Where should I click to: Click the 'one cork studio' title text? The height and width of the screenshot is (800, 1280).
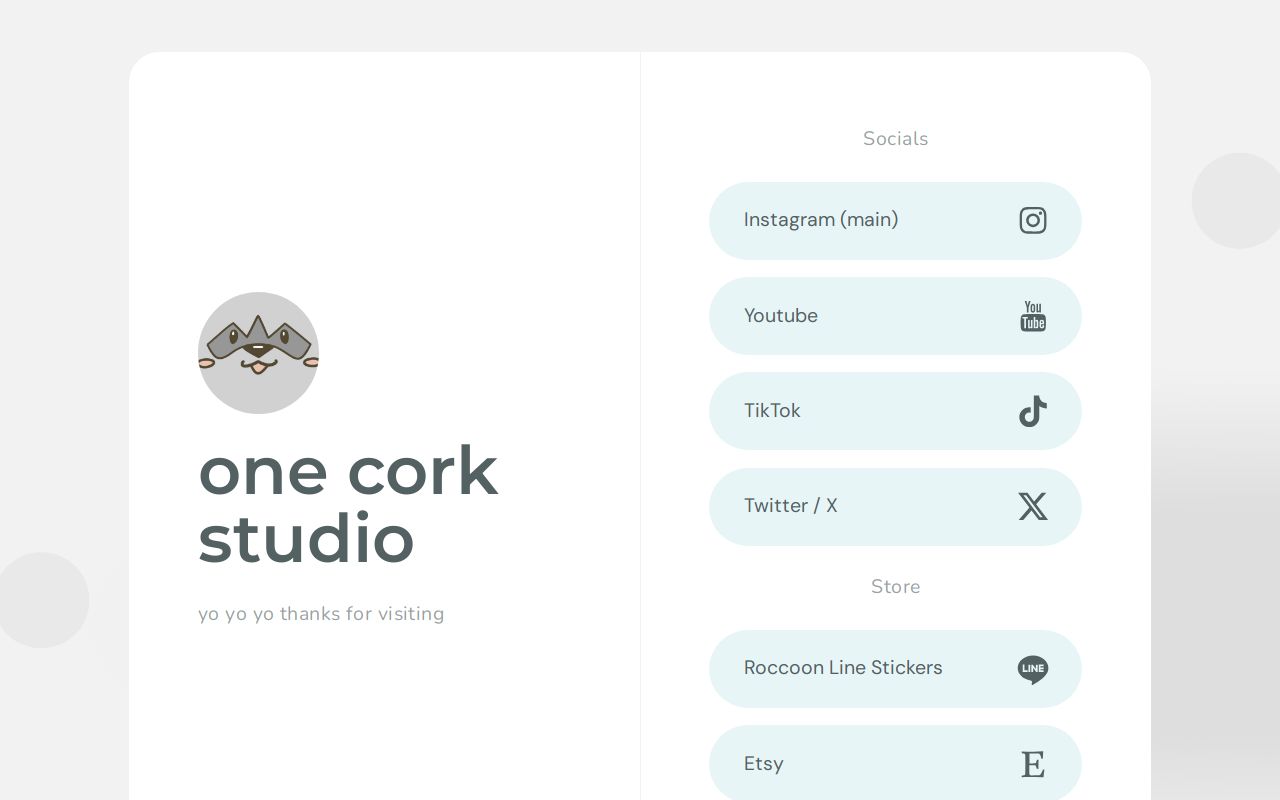pyautogui.click(x=348, y=505)
